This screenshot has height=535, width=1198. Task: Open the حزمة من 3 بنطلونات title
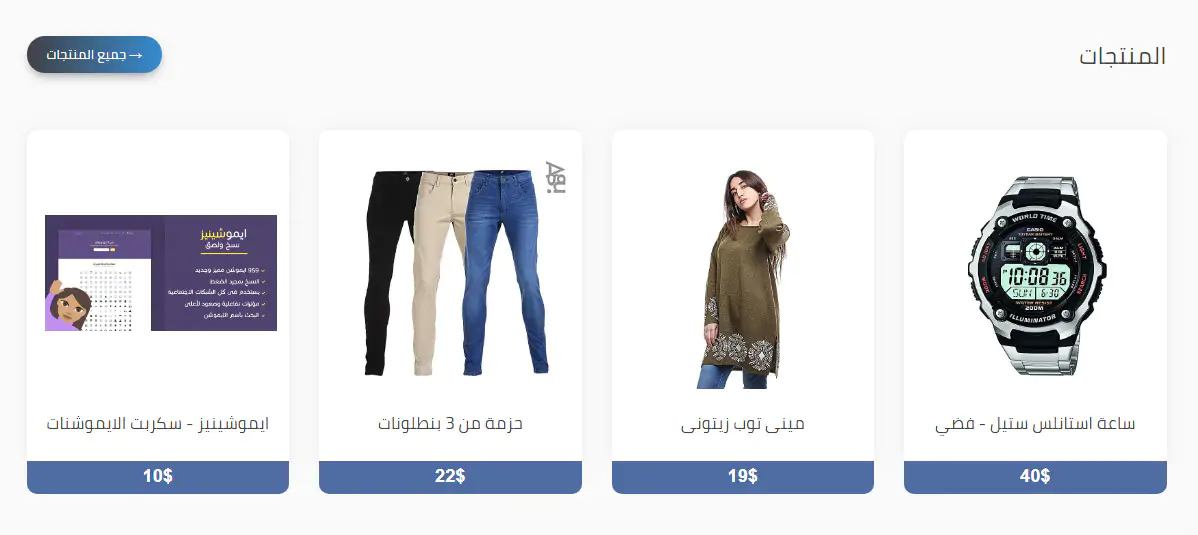click(x=450, y=423)
